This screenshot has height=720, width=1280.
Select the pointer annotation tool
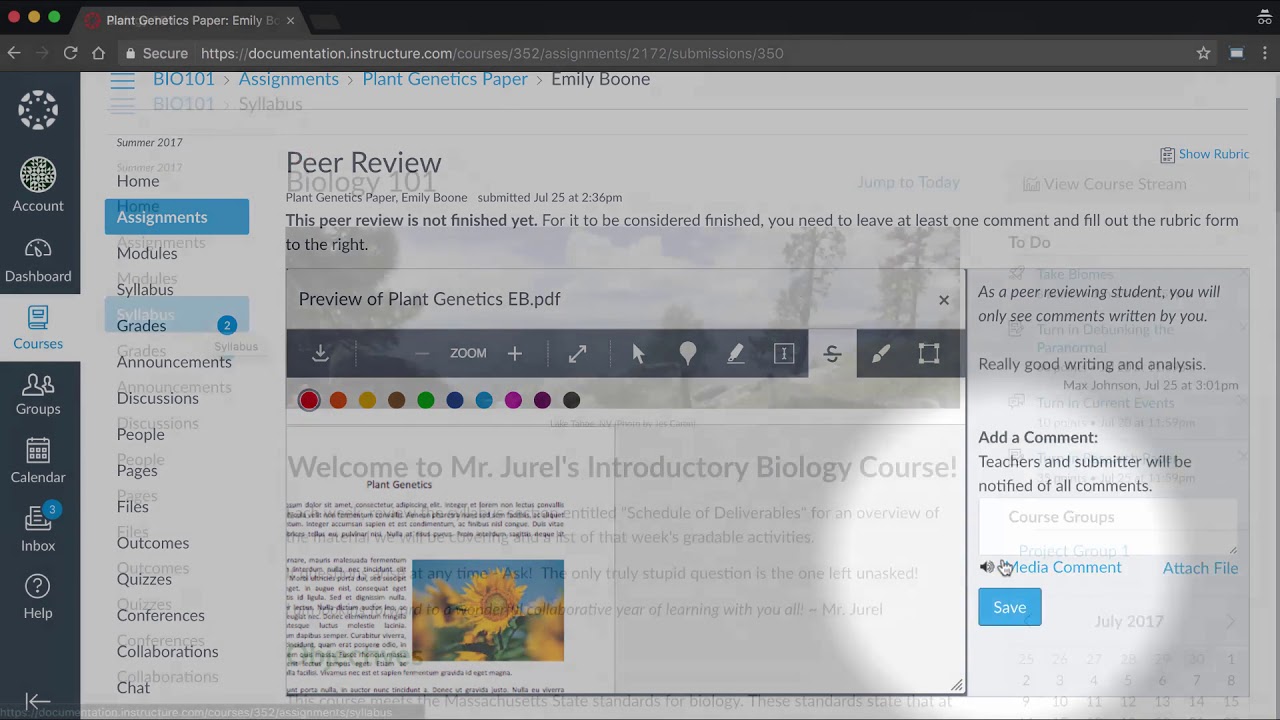coord(639,353)
